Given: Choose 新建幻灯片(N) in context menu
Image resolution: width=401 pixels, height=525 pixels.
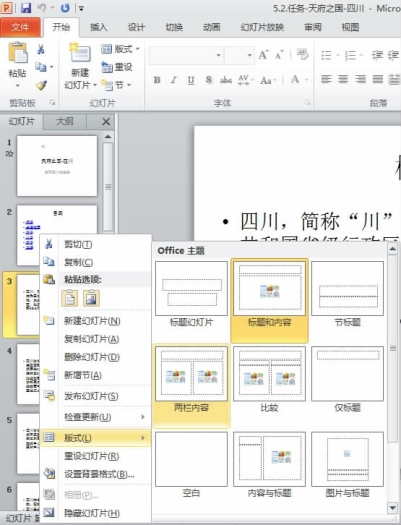Looking at the screenshot, I should [x=95, y=321].
